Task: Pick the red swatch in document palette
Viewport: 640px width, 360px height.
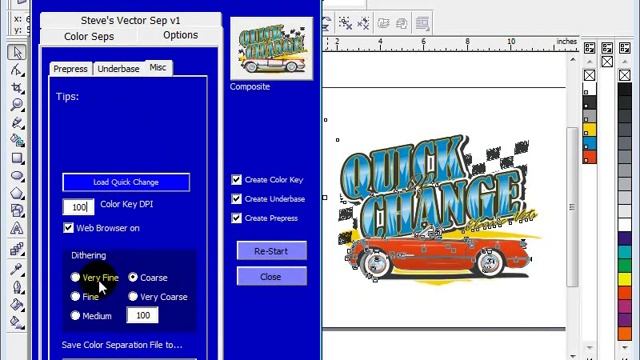Action: coord(589,157)
